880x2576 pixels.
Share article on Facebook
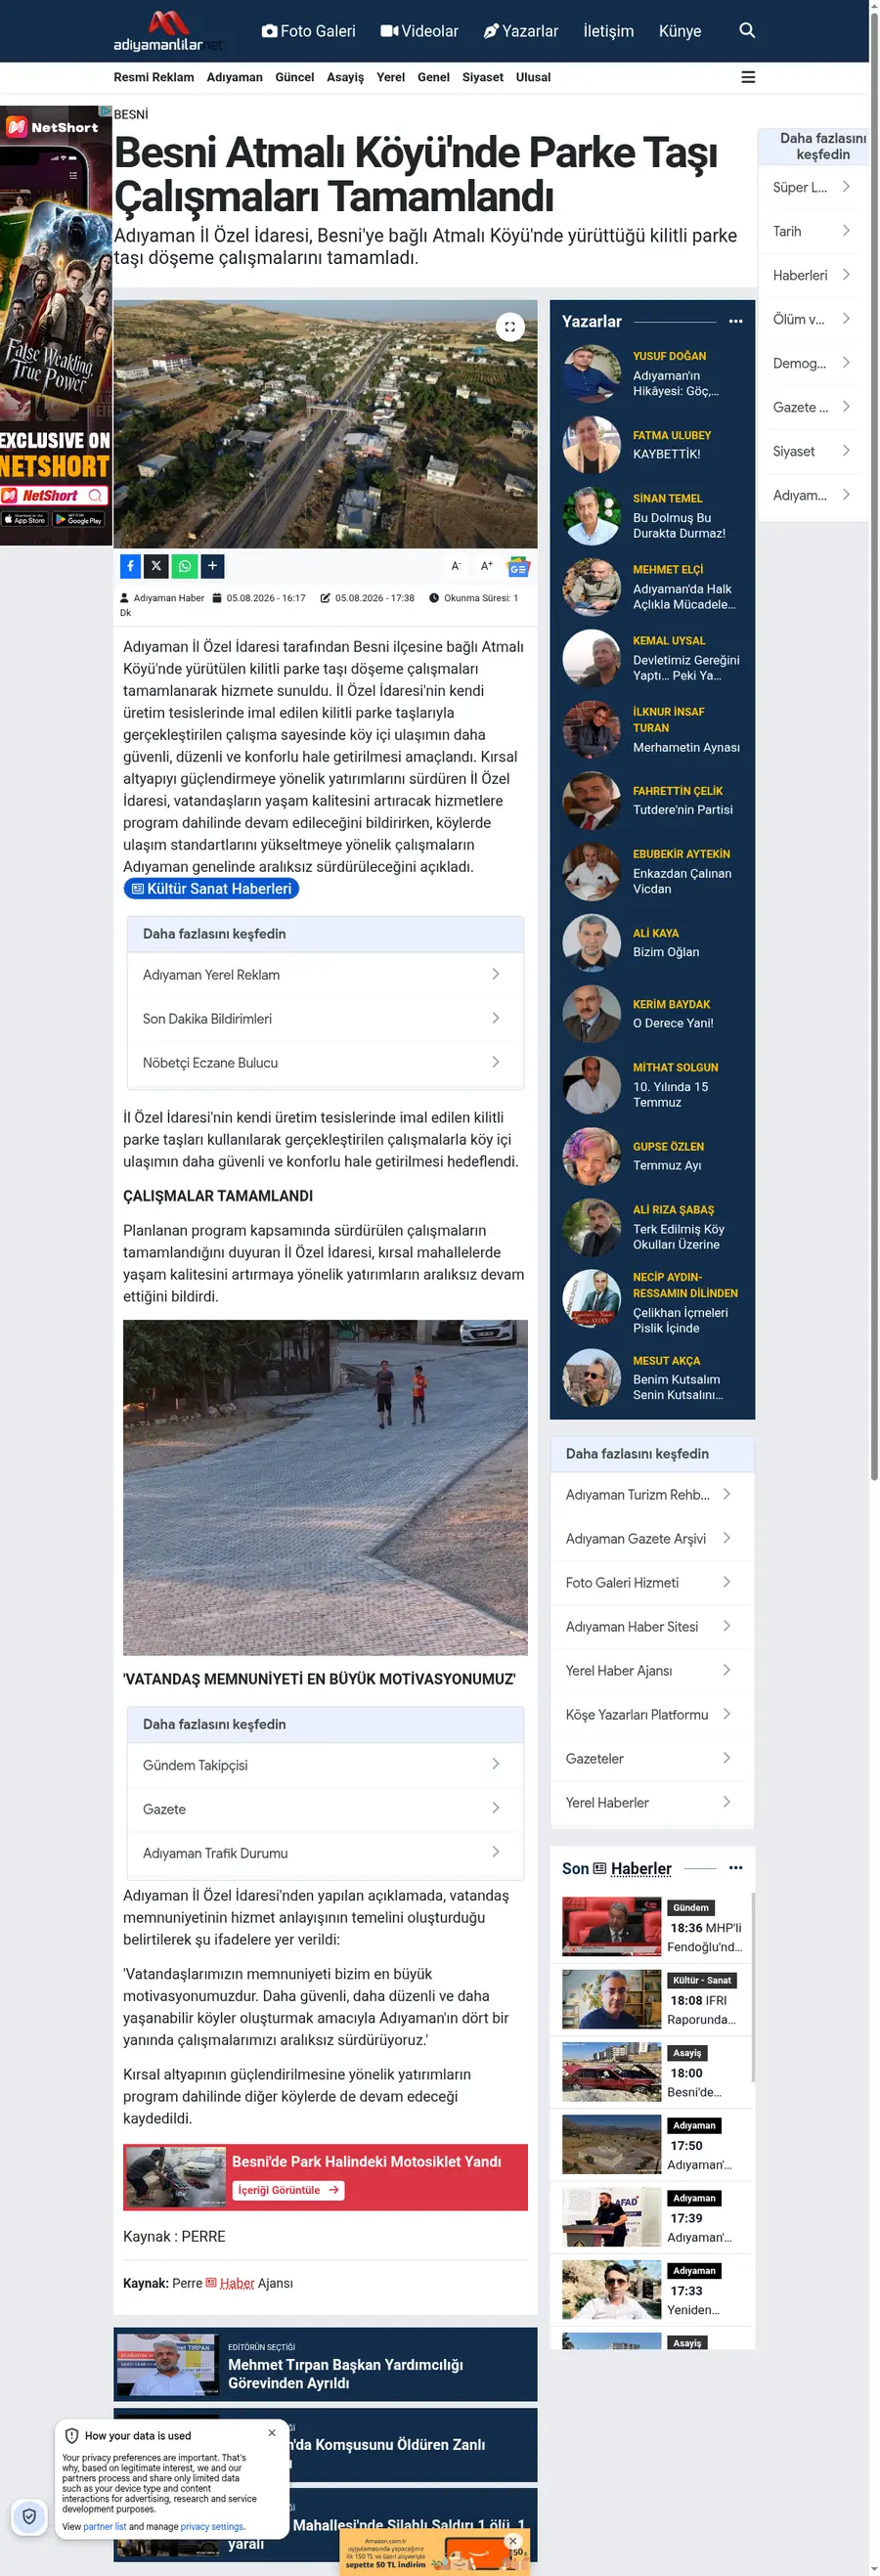(130, 566)
